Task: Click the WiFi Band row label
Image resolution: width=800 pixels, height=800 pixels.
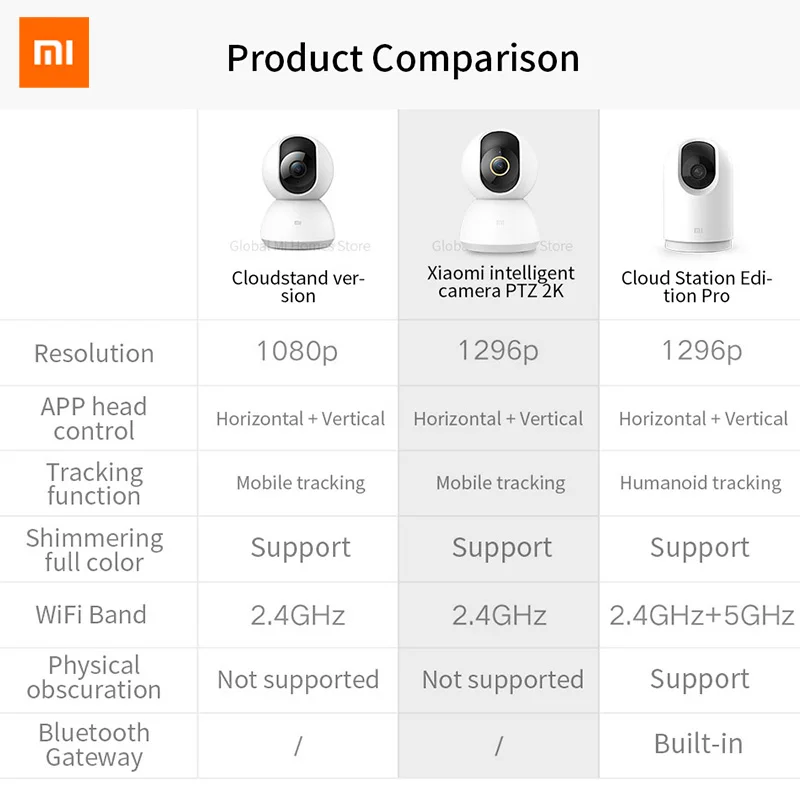Action: pos(91,615)
